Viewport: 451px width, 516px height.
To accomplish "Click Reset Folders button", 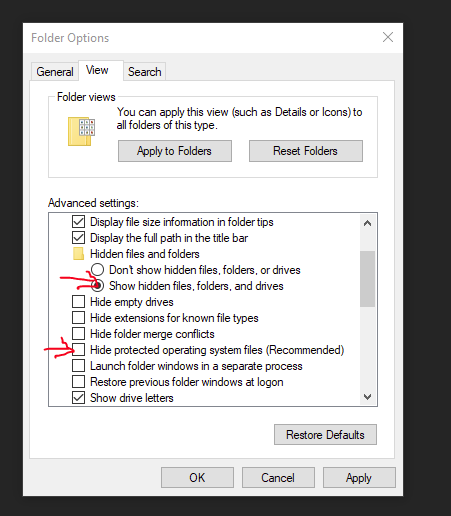I will click(x=306, y=151).
